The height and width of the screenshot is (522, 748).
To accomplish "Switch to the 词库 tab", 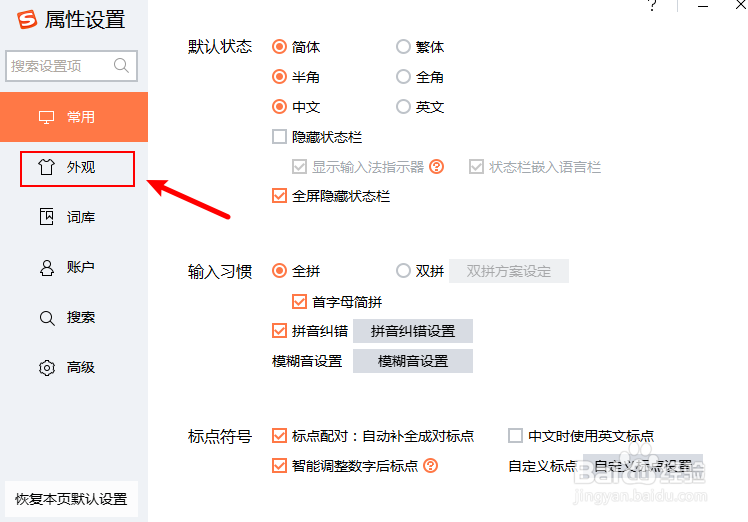I will (x=74, y=217).
